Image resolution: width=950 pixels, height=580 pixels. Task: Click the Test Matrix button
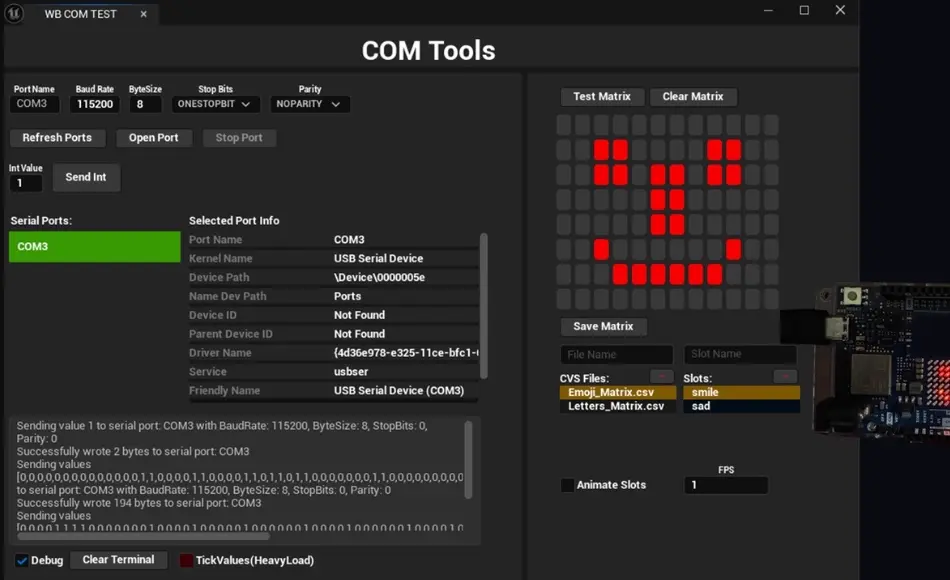(602, 97)
